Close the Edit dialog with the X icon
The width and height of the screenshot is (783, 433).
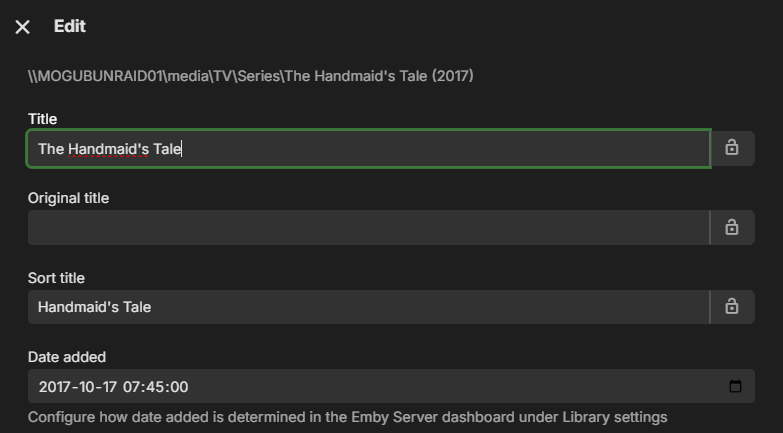click(23, 27)
